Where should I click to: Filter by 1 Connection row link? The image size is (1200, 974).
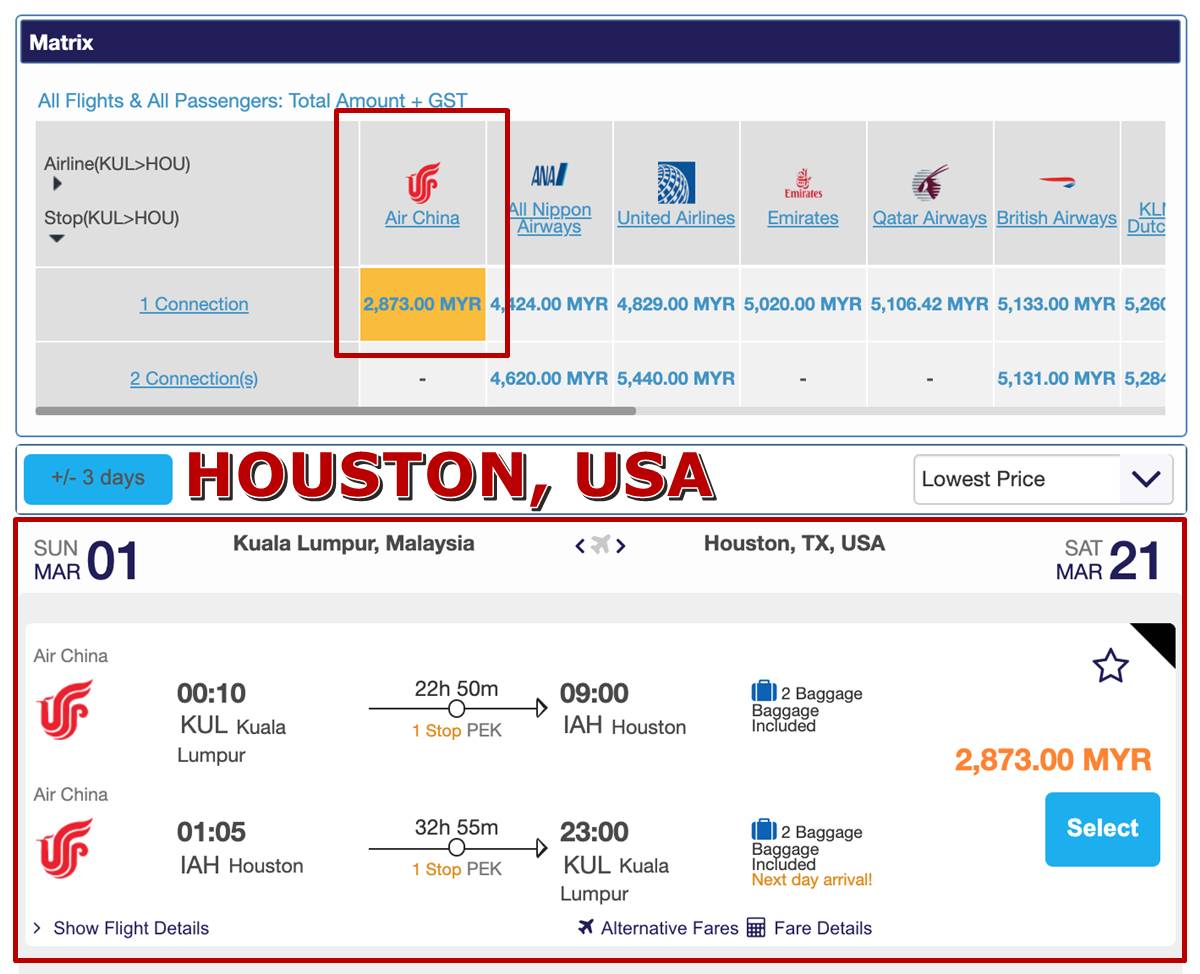point(194,304)
